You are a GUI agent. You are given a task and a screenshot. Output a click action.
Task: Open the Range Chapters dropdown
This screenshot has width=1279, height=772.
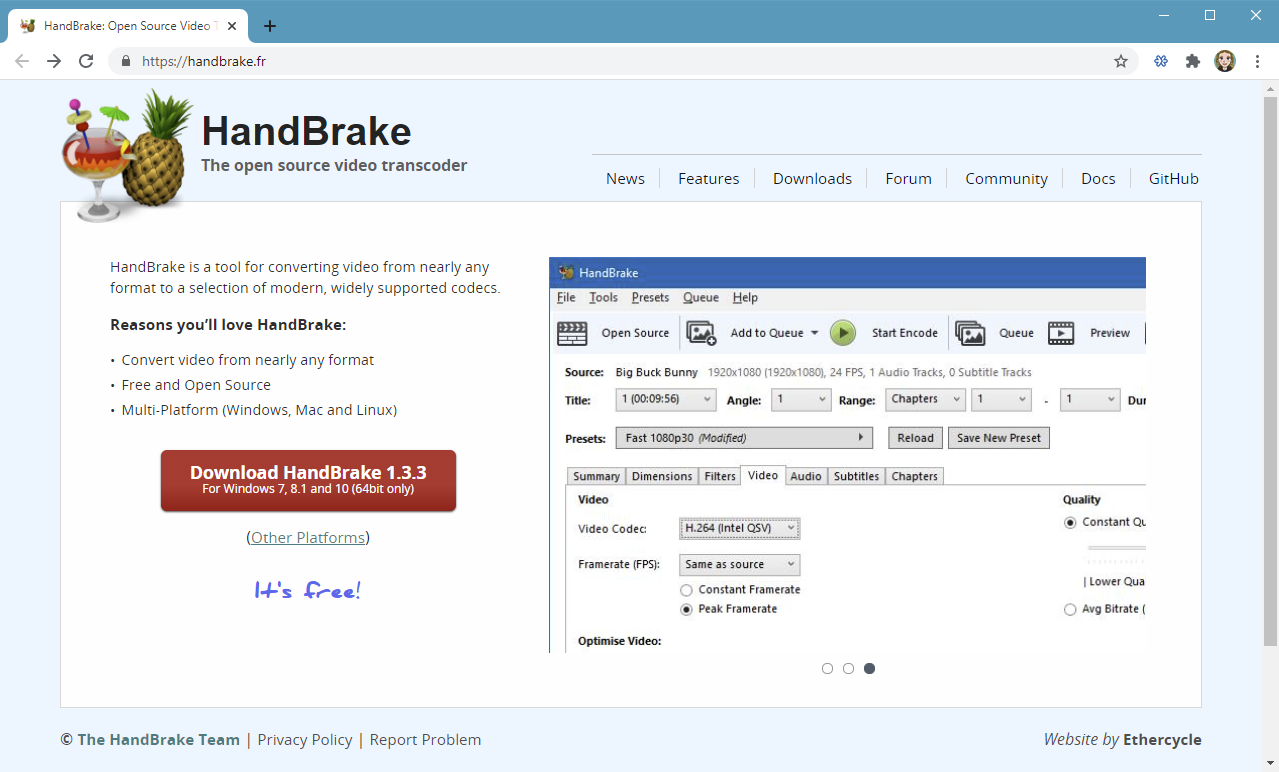pyautogui.click(x=925, y=399)
